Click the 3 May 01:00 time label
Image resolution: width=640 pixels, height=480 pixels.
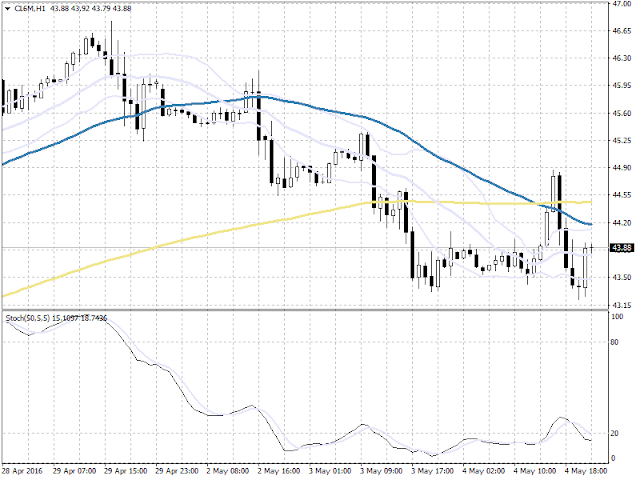pos(329,471)
